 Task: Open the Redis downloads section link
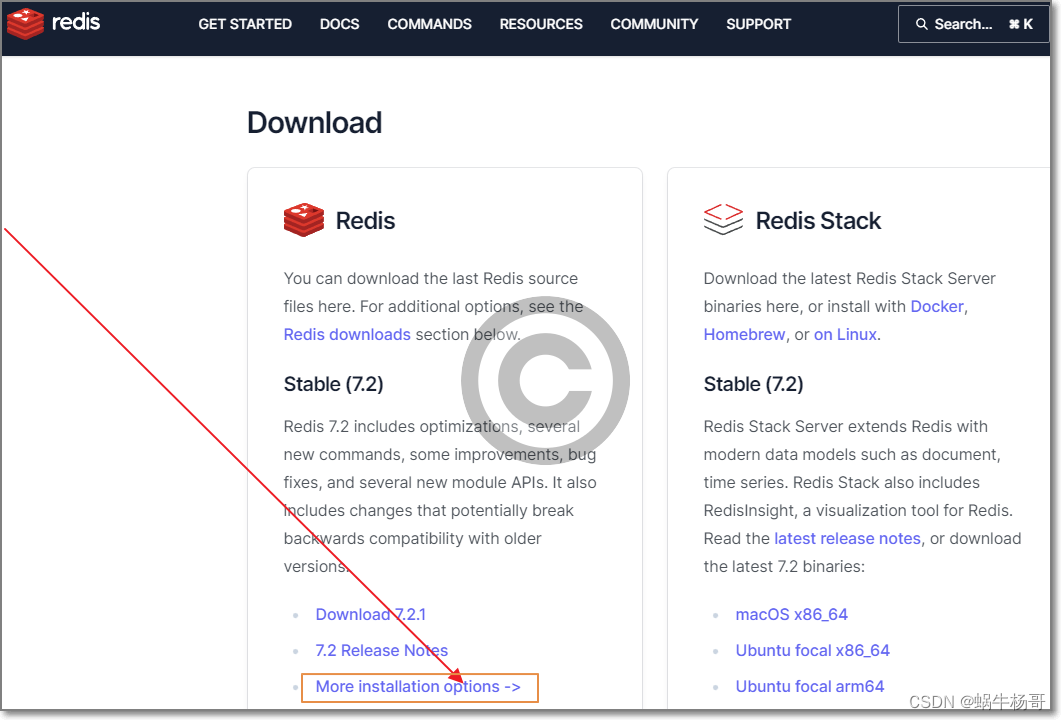(x=347, y=334)
